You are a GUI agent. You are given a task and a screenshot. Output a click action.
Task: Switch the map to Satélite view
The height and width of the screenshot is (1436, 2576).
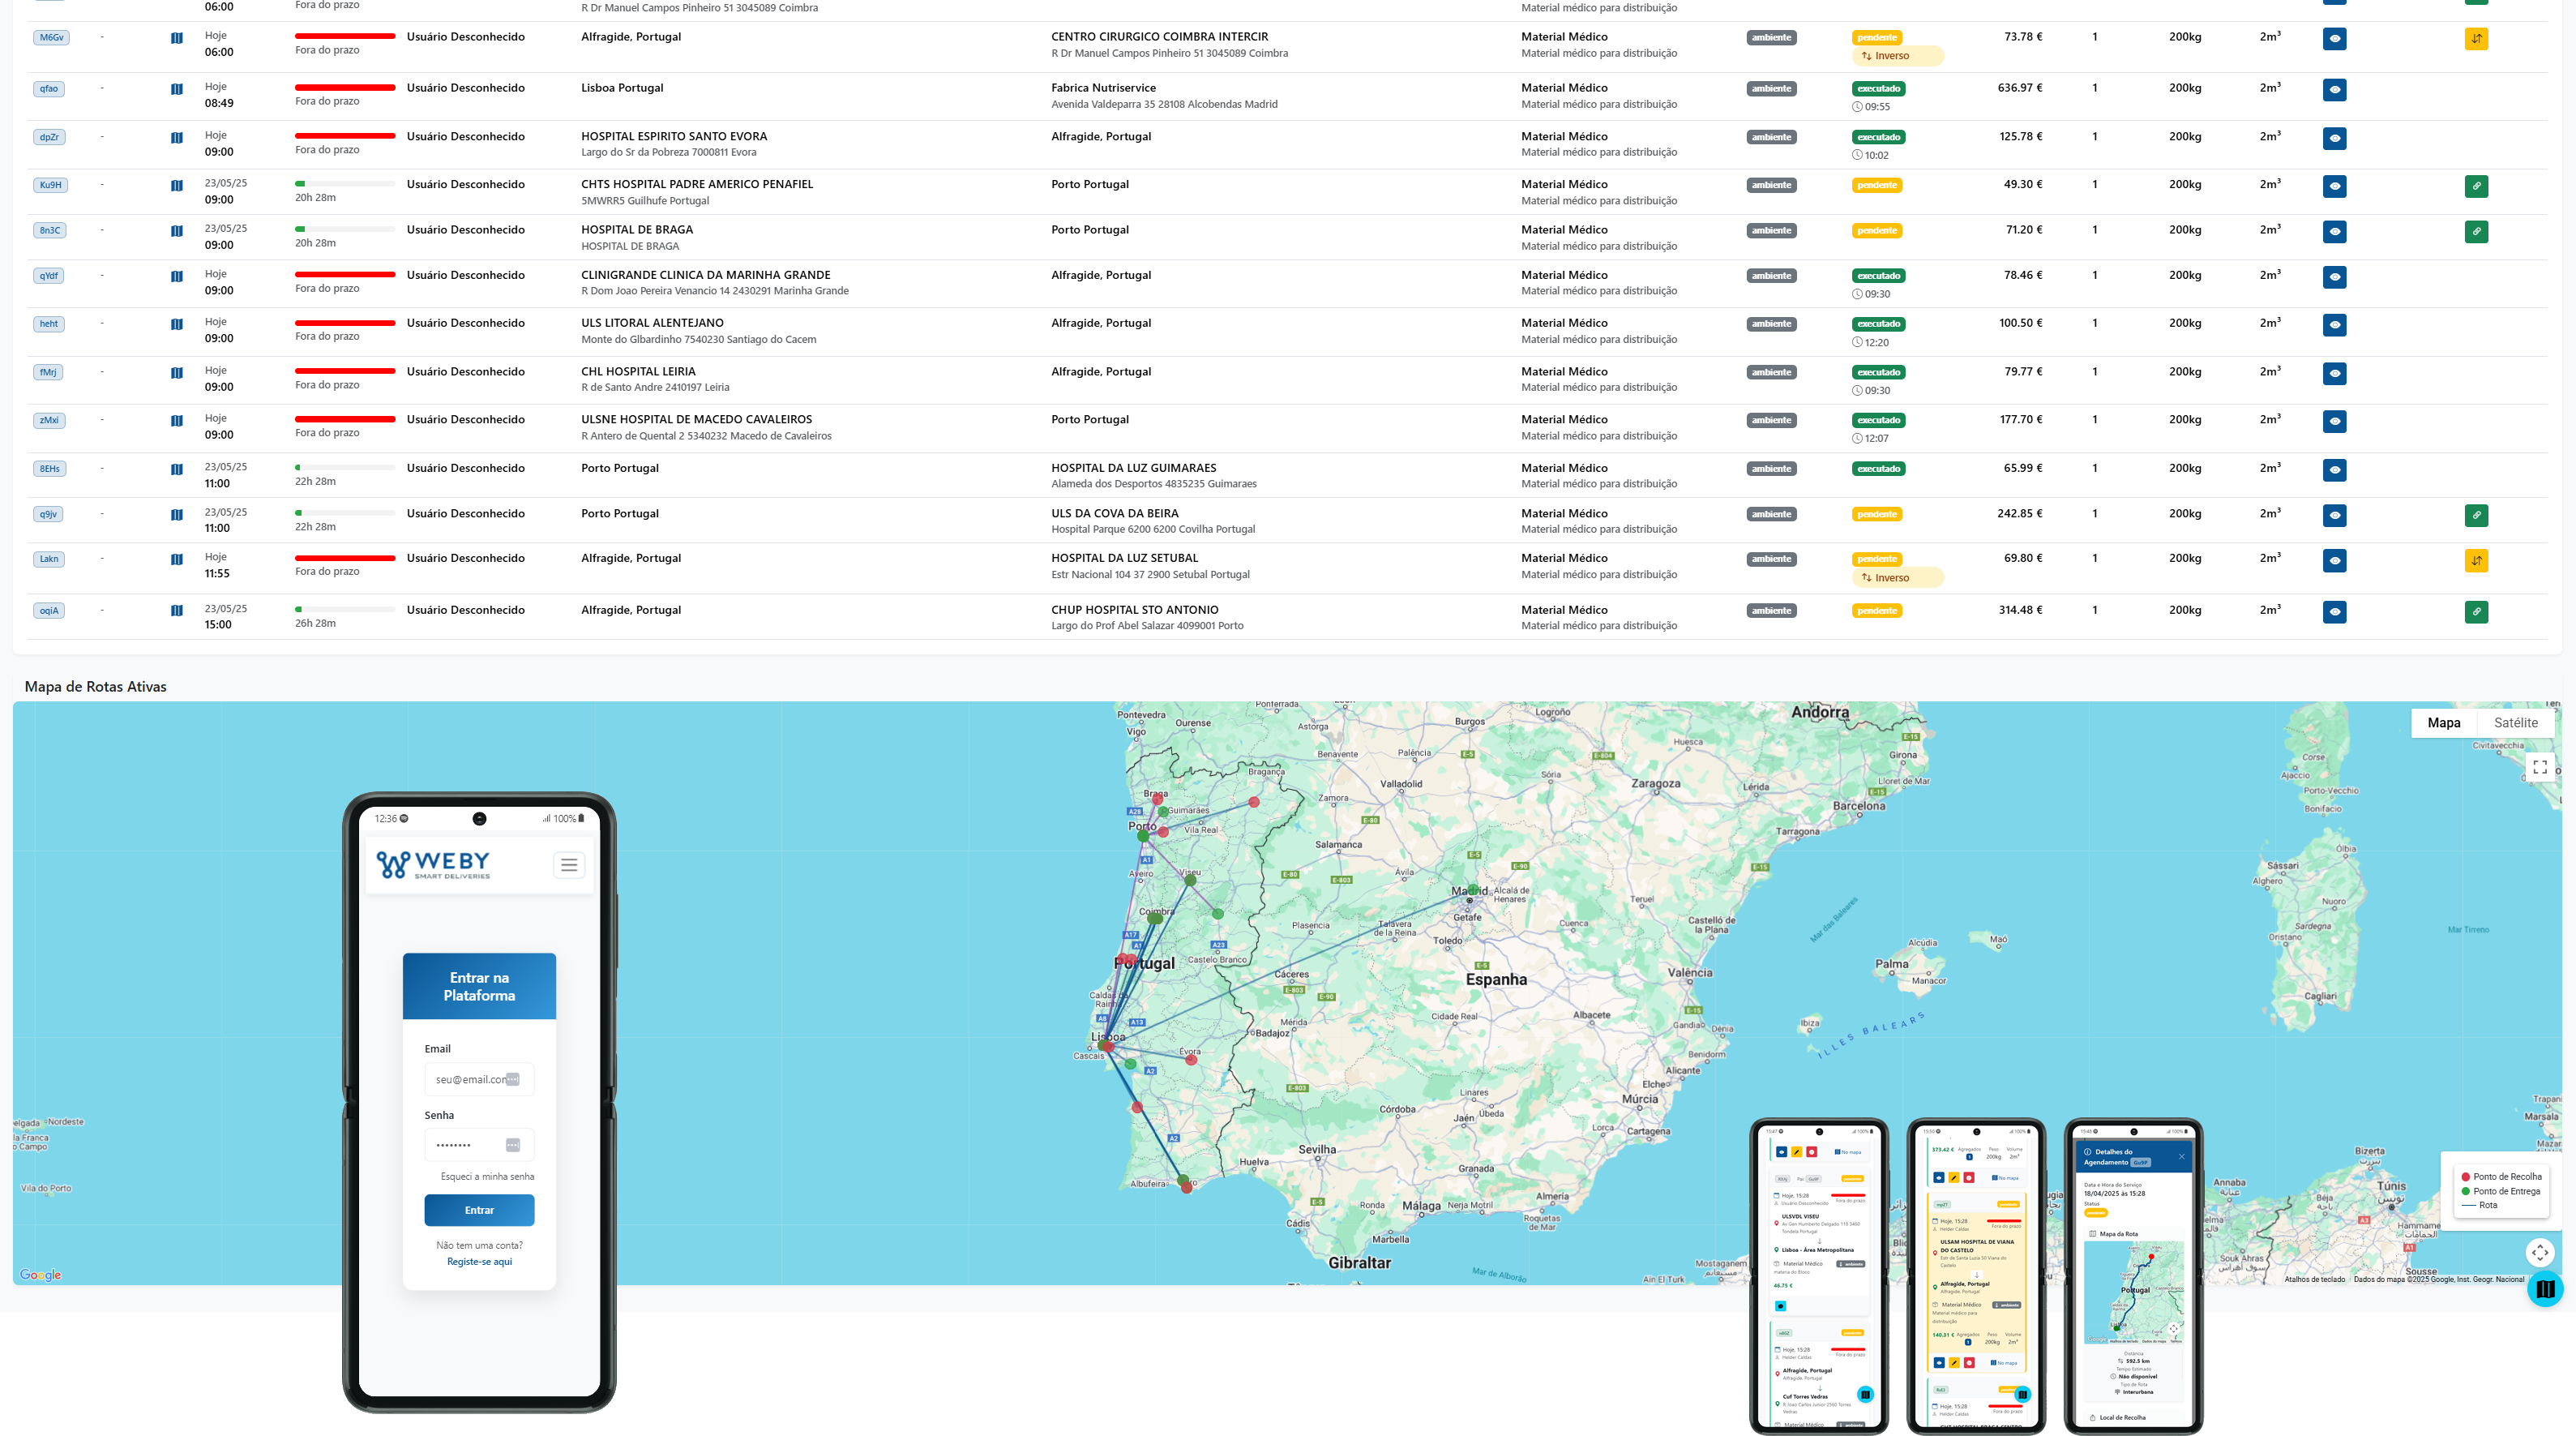pyautogui.click(x=2515, y=723)
